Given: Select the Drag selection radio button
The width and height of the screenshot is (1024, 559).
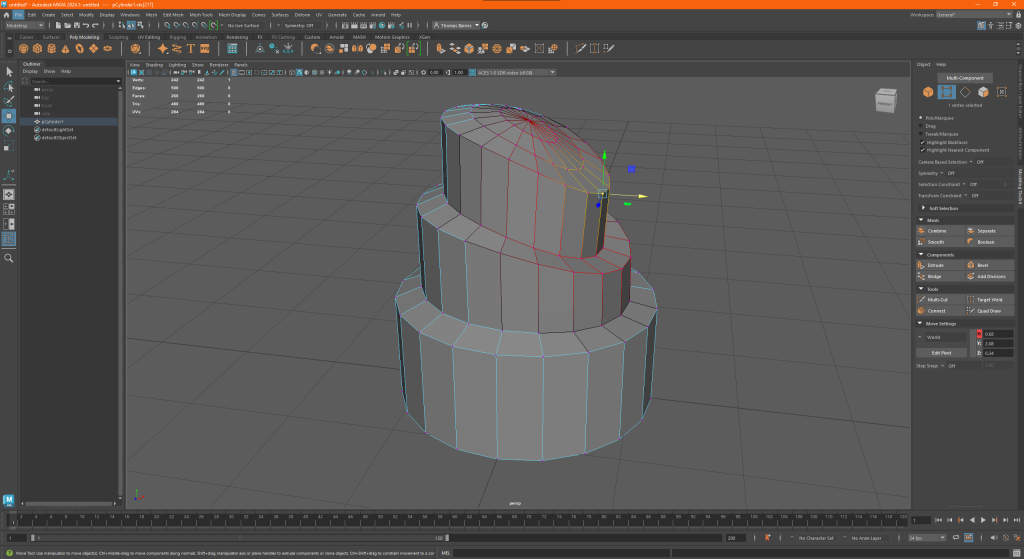Looking at the screenshot, I should click(x=921, y=126).
